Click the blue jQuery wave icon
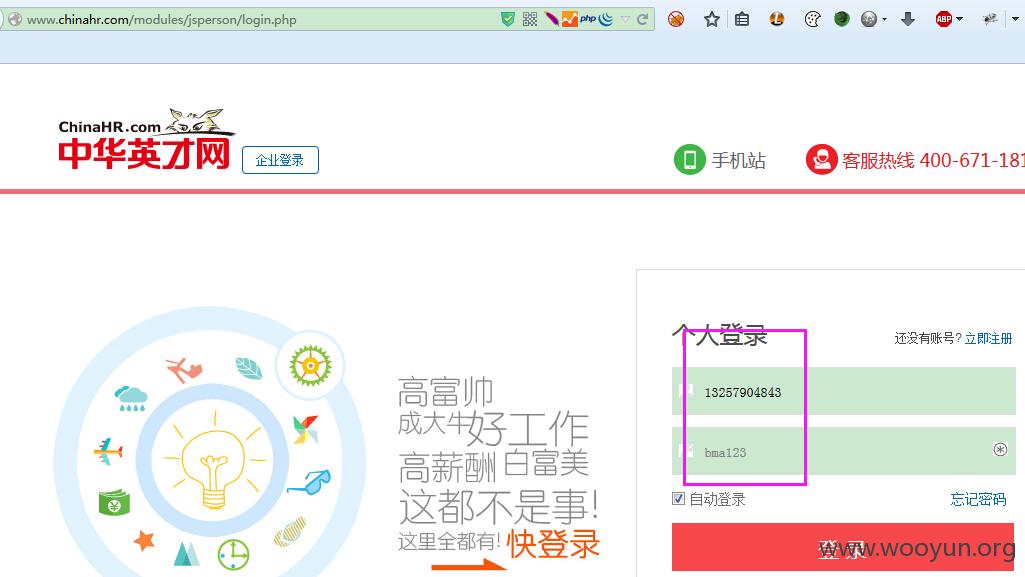 [606, 20]
